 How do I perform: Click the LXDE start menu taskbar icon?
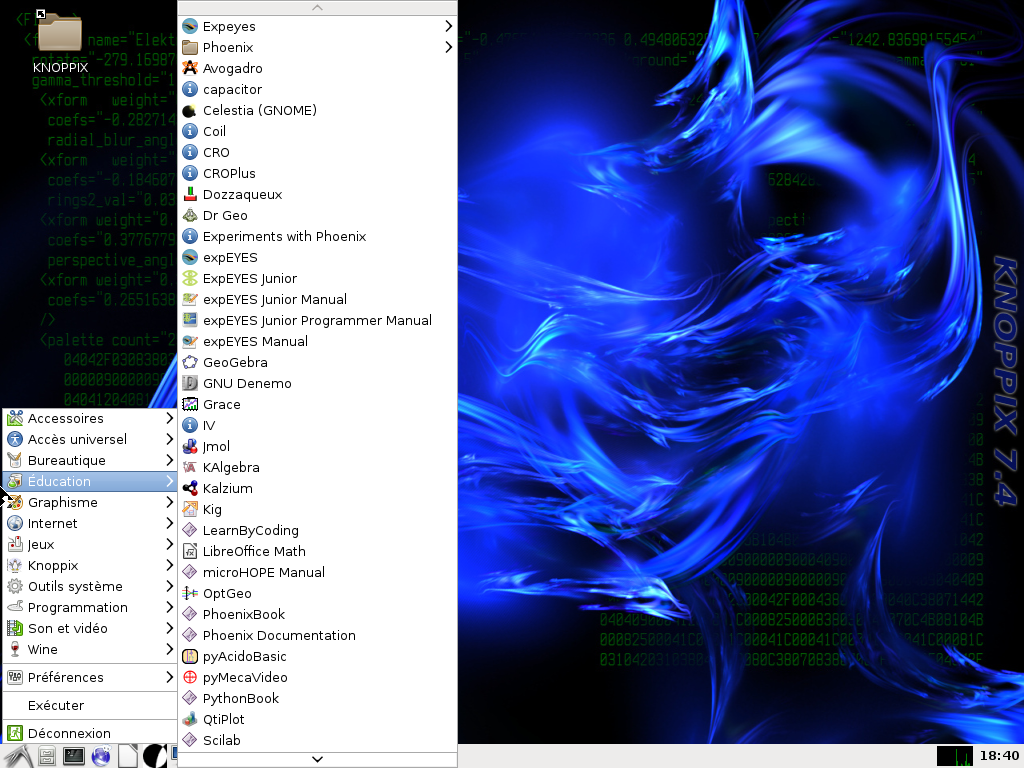(x=17, y=756)
